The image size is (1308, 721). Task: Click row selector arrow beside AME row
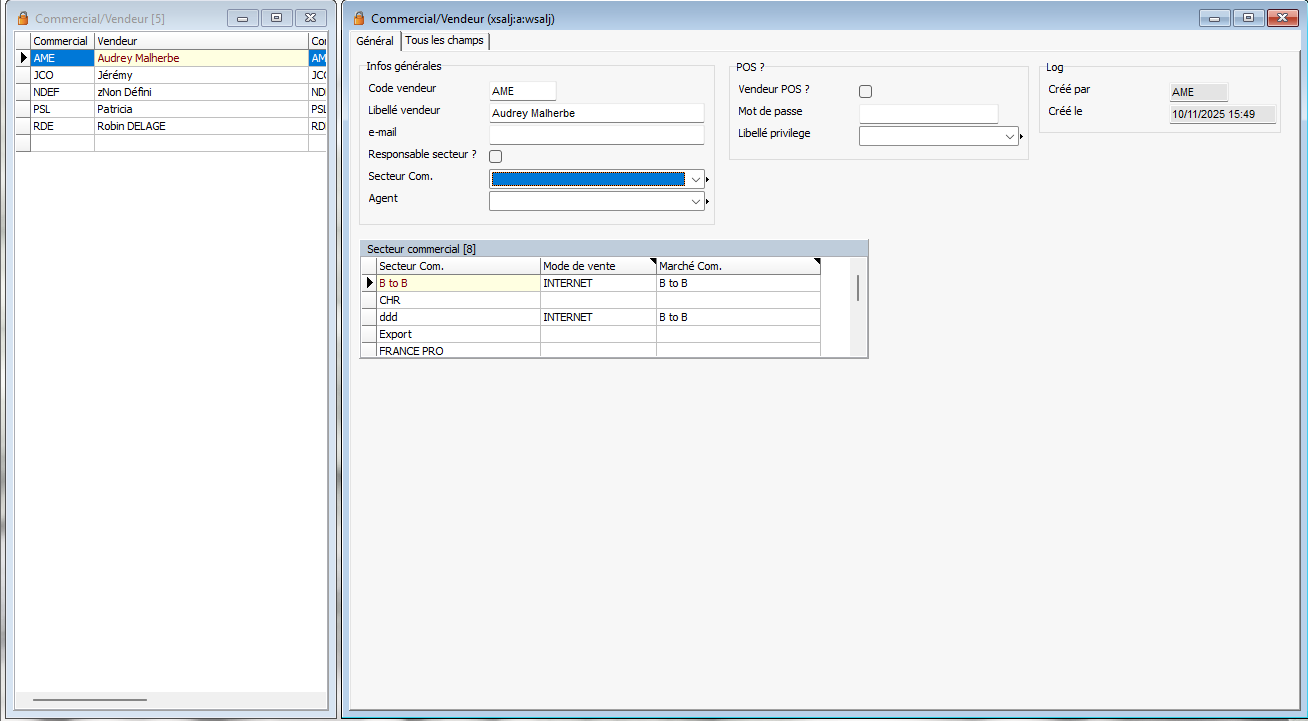click(22, 58)
